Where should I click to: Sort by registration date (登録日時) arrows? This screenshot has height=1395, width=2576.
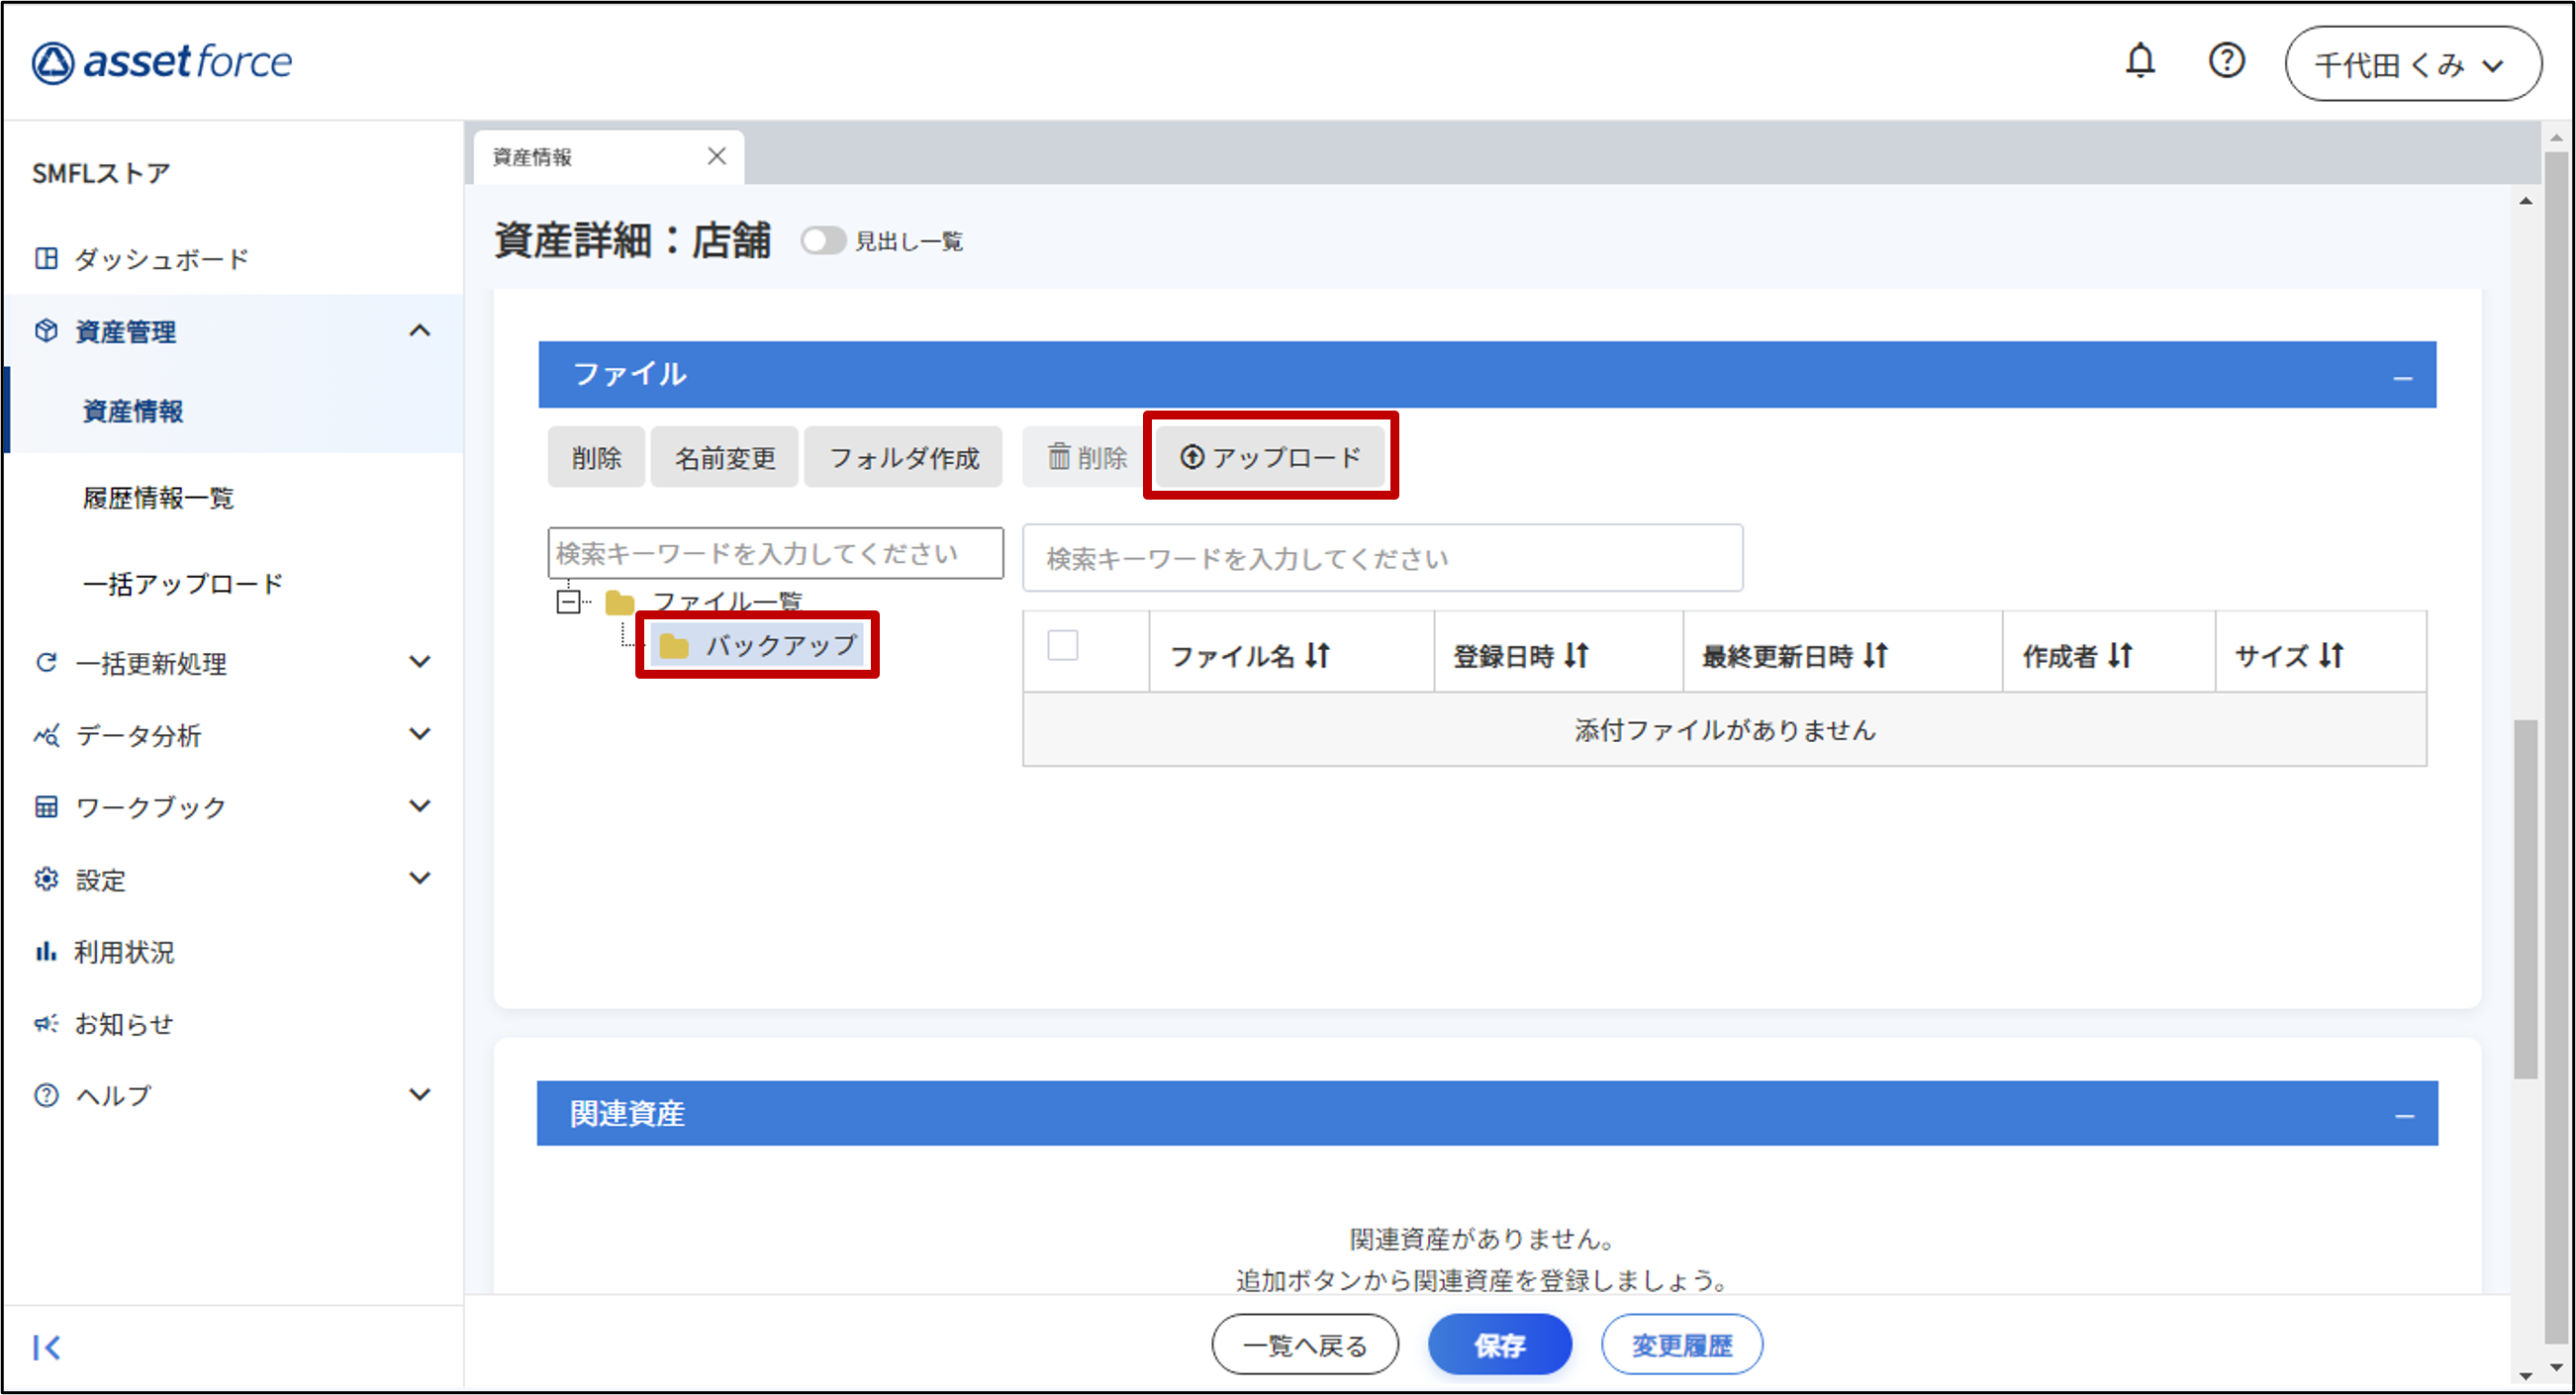1576,655
